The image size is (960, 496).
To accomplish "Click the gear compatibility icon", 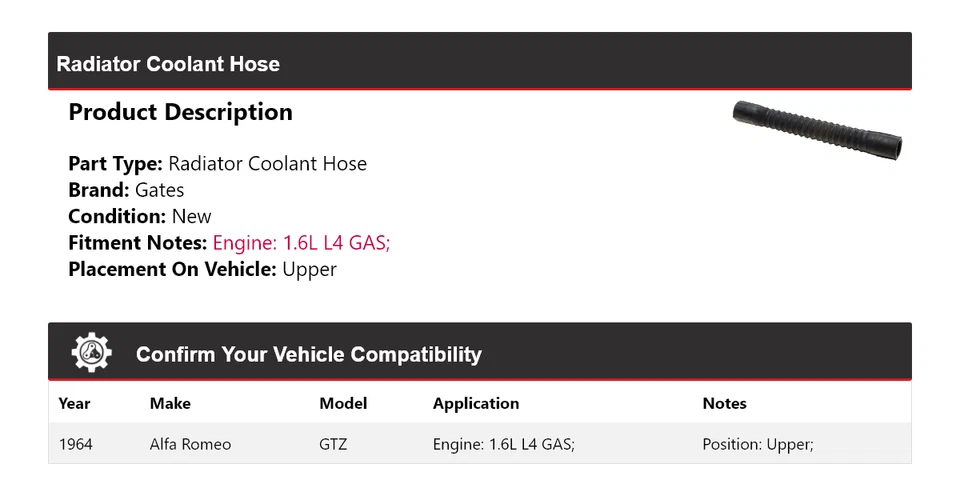I will pyautogui.click(x=92, y=353).
